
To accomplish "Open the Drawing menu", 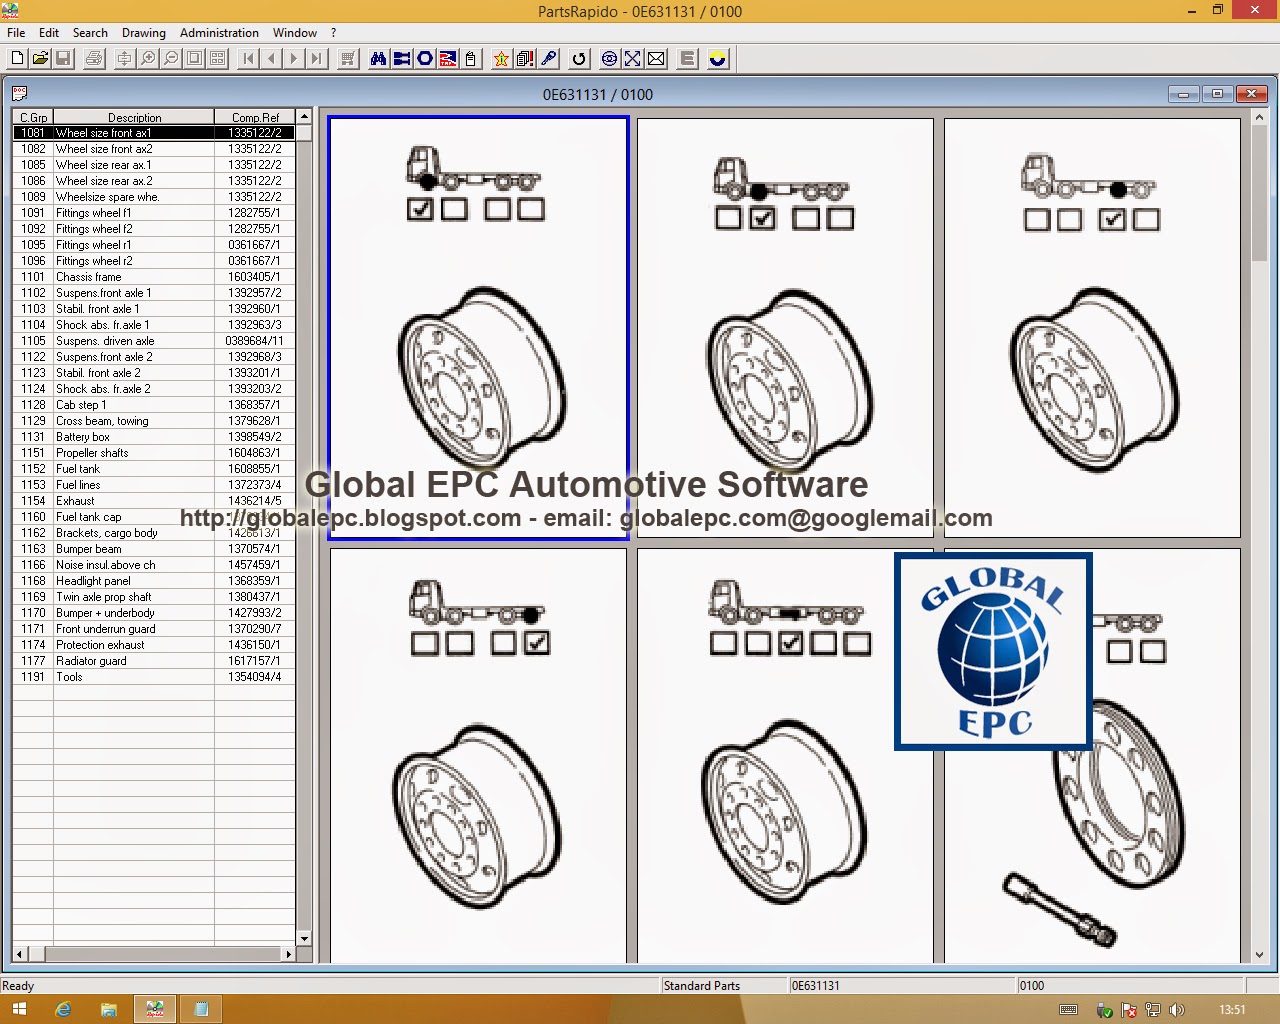I will pos(144,33).
